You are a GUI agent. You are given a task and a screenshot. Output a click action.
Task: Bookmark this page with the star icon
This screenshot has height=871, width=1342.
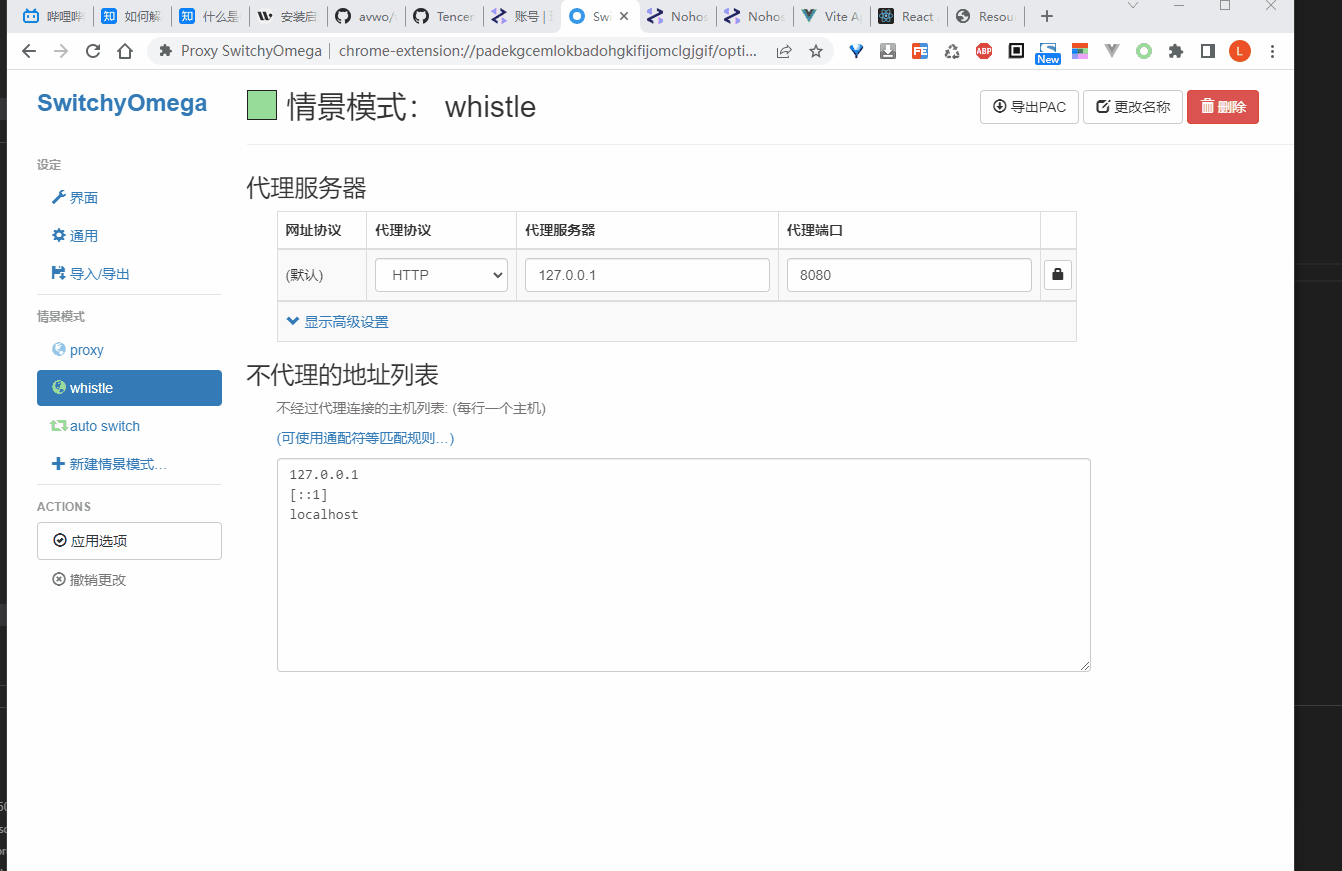816,51
